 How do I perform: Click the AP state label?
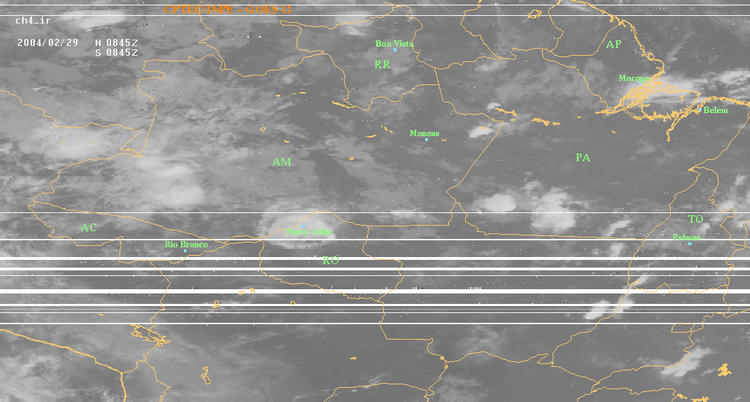pyautogui.click(x=614, y=45)
